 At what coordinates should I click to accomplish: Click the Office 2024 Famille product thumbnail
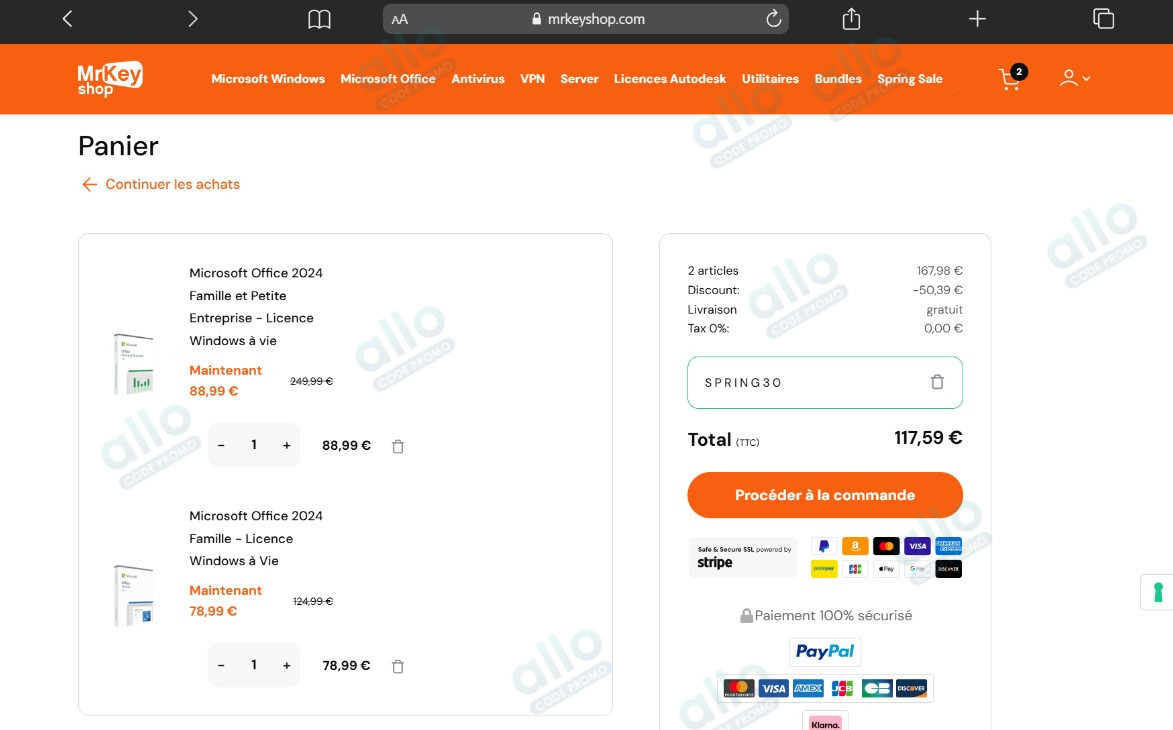133,595
